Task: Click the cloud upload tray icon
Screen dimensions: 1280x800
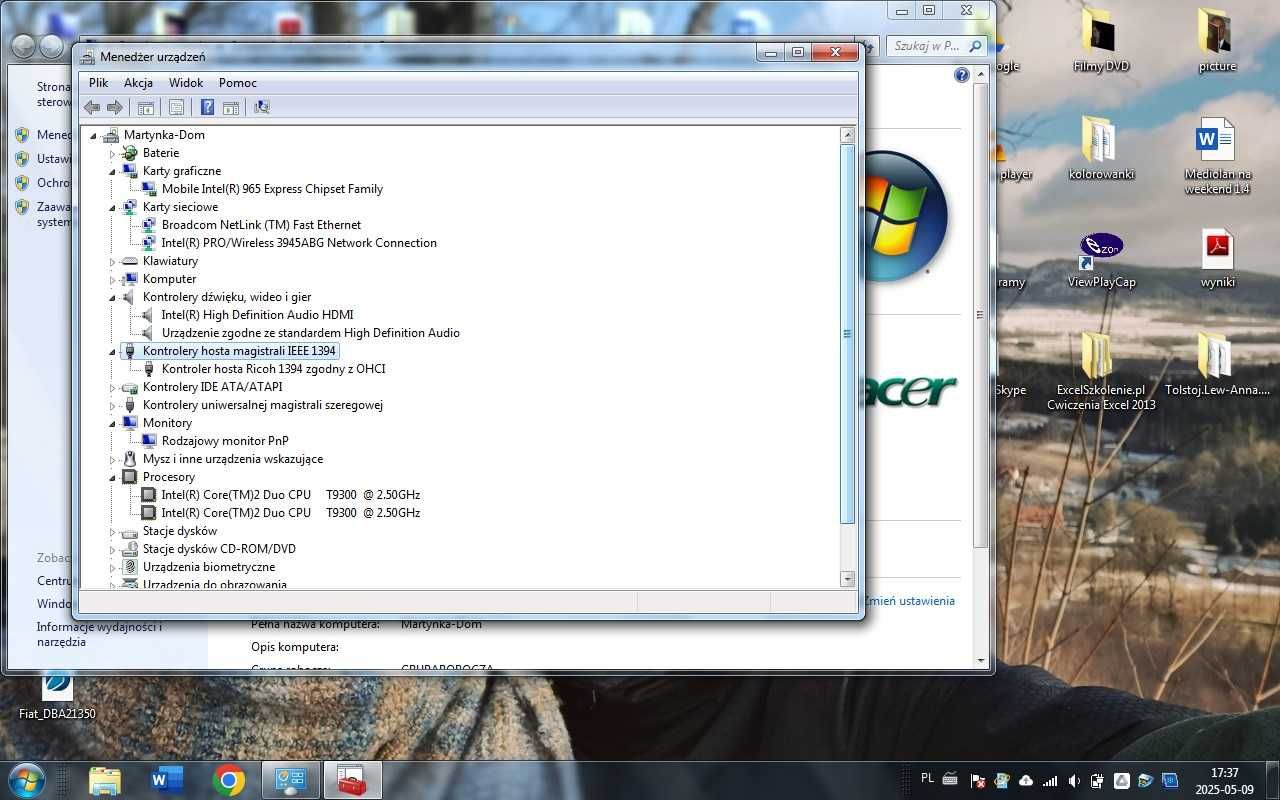Action: pos(1026,781)
